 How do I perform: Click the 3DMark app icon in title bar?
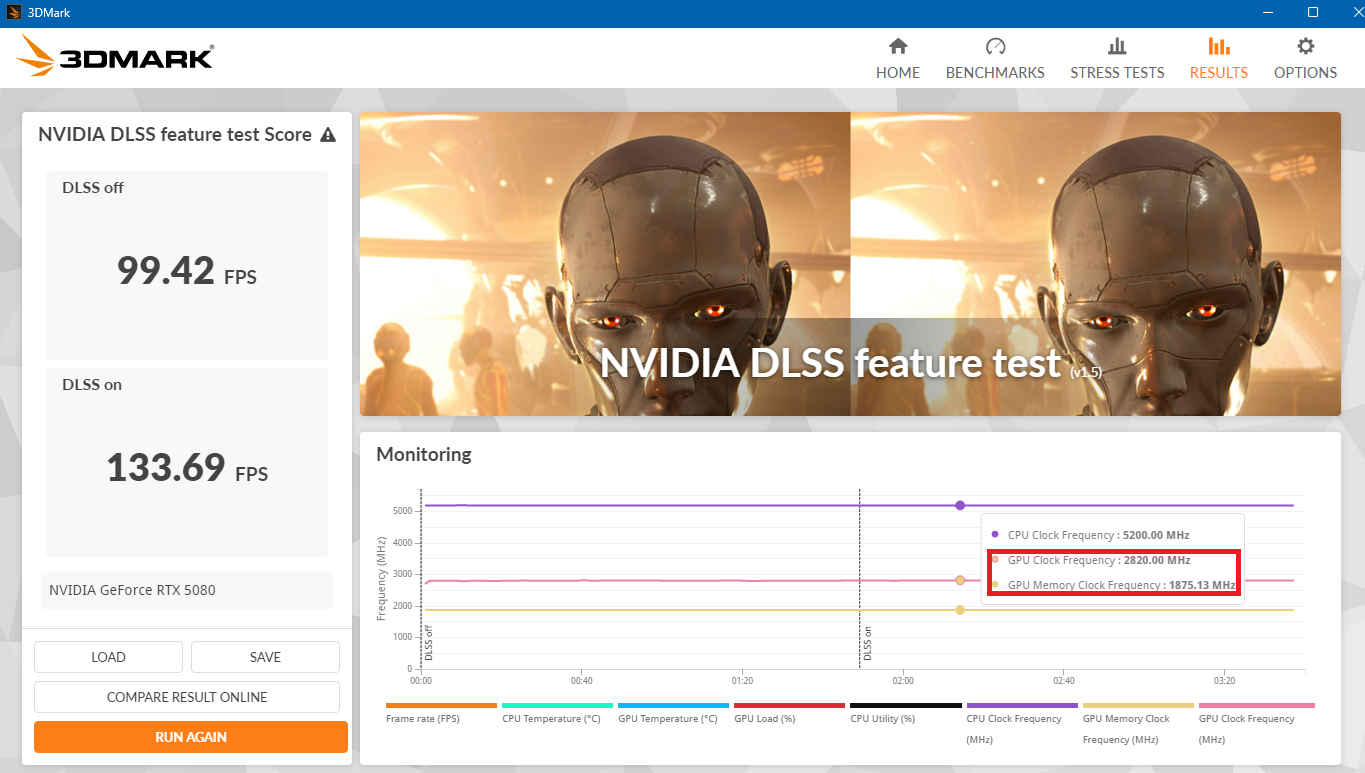coord(14,13)
